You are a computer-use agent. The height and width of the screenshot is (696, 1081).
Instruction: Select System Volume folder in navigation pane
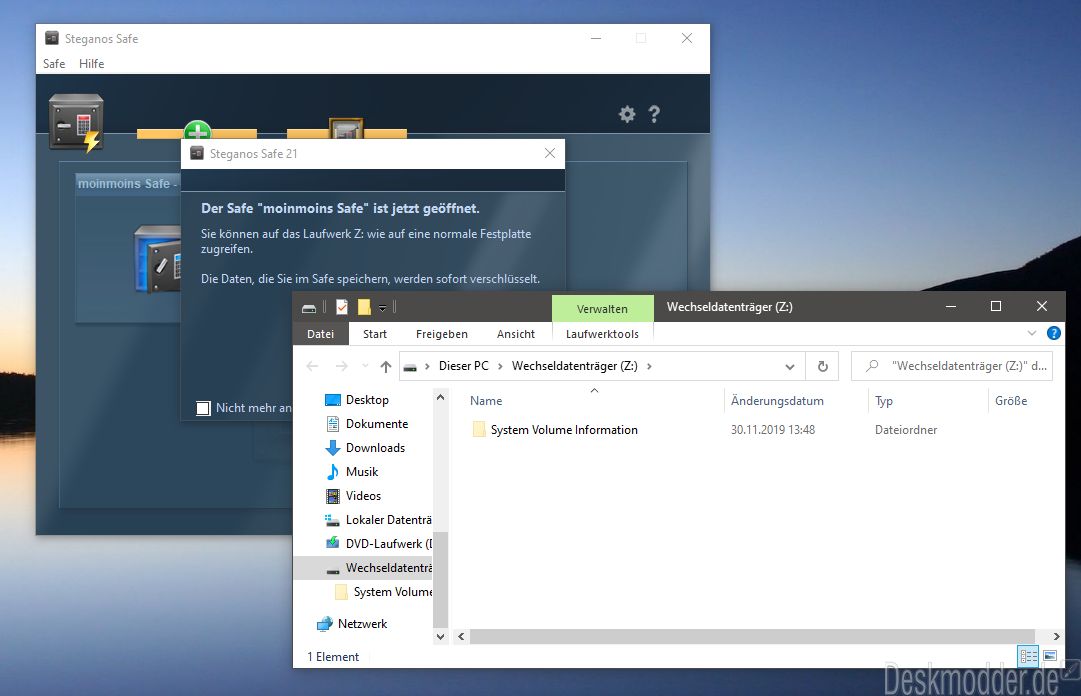(x=383, y=592)
